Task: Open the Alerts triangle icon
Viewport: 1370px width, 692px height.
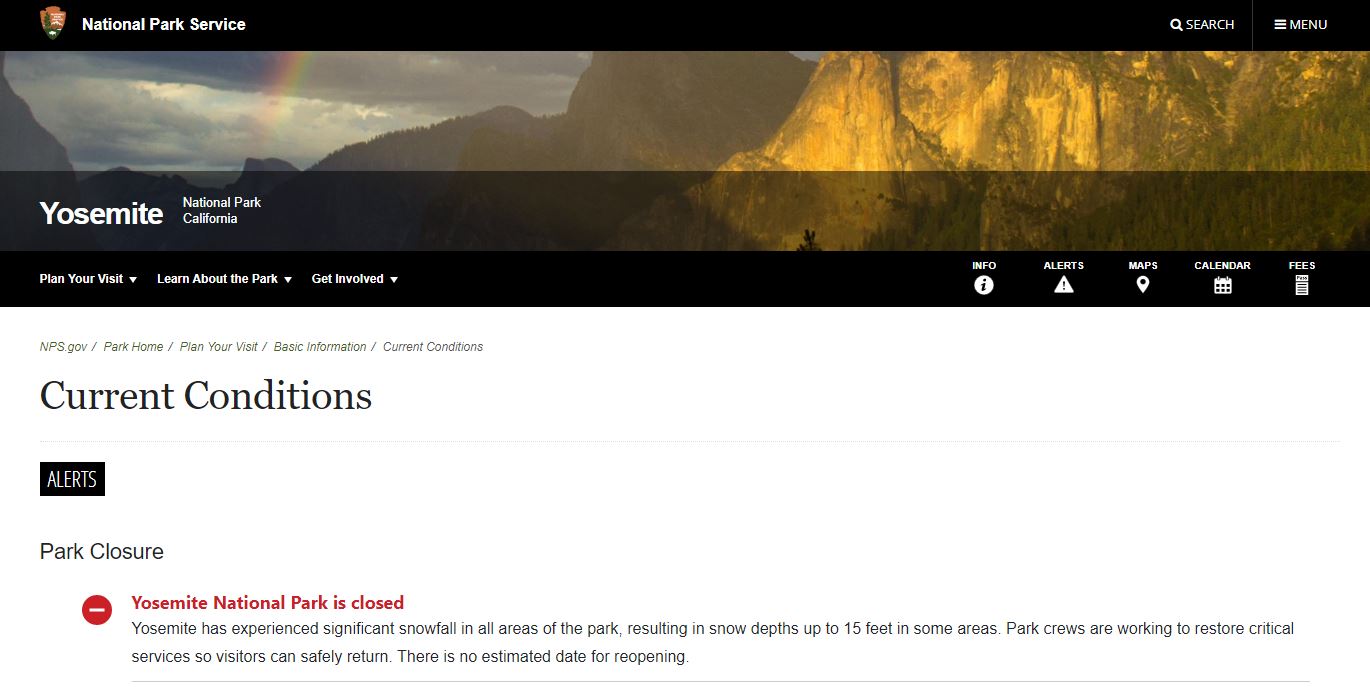Action: pos(1063,285)
